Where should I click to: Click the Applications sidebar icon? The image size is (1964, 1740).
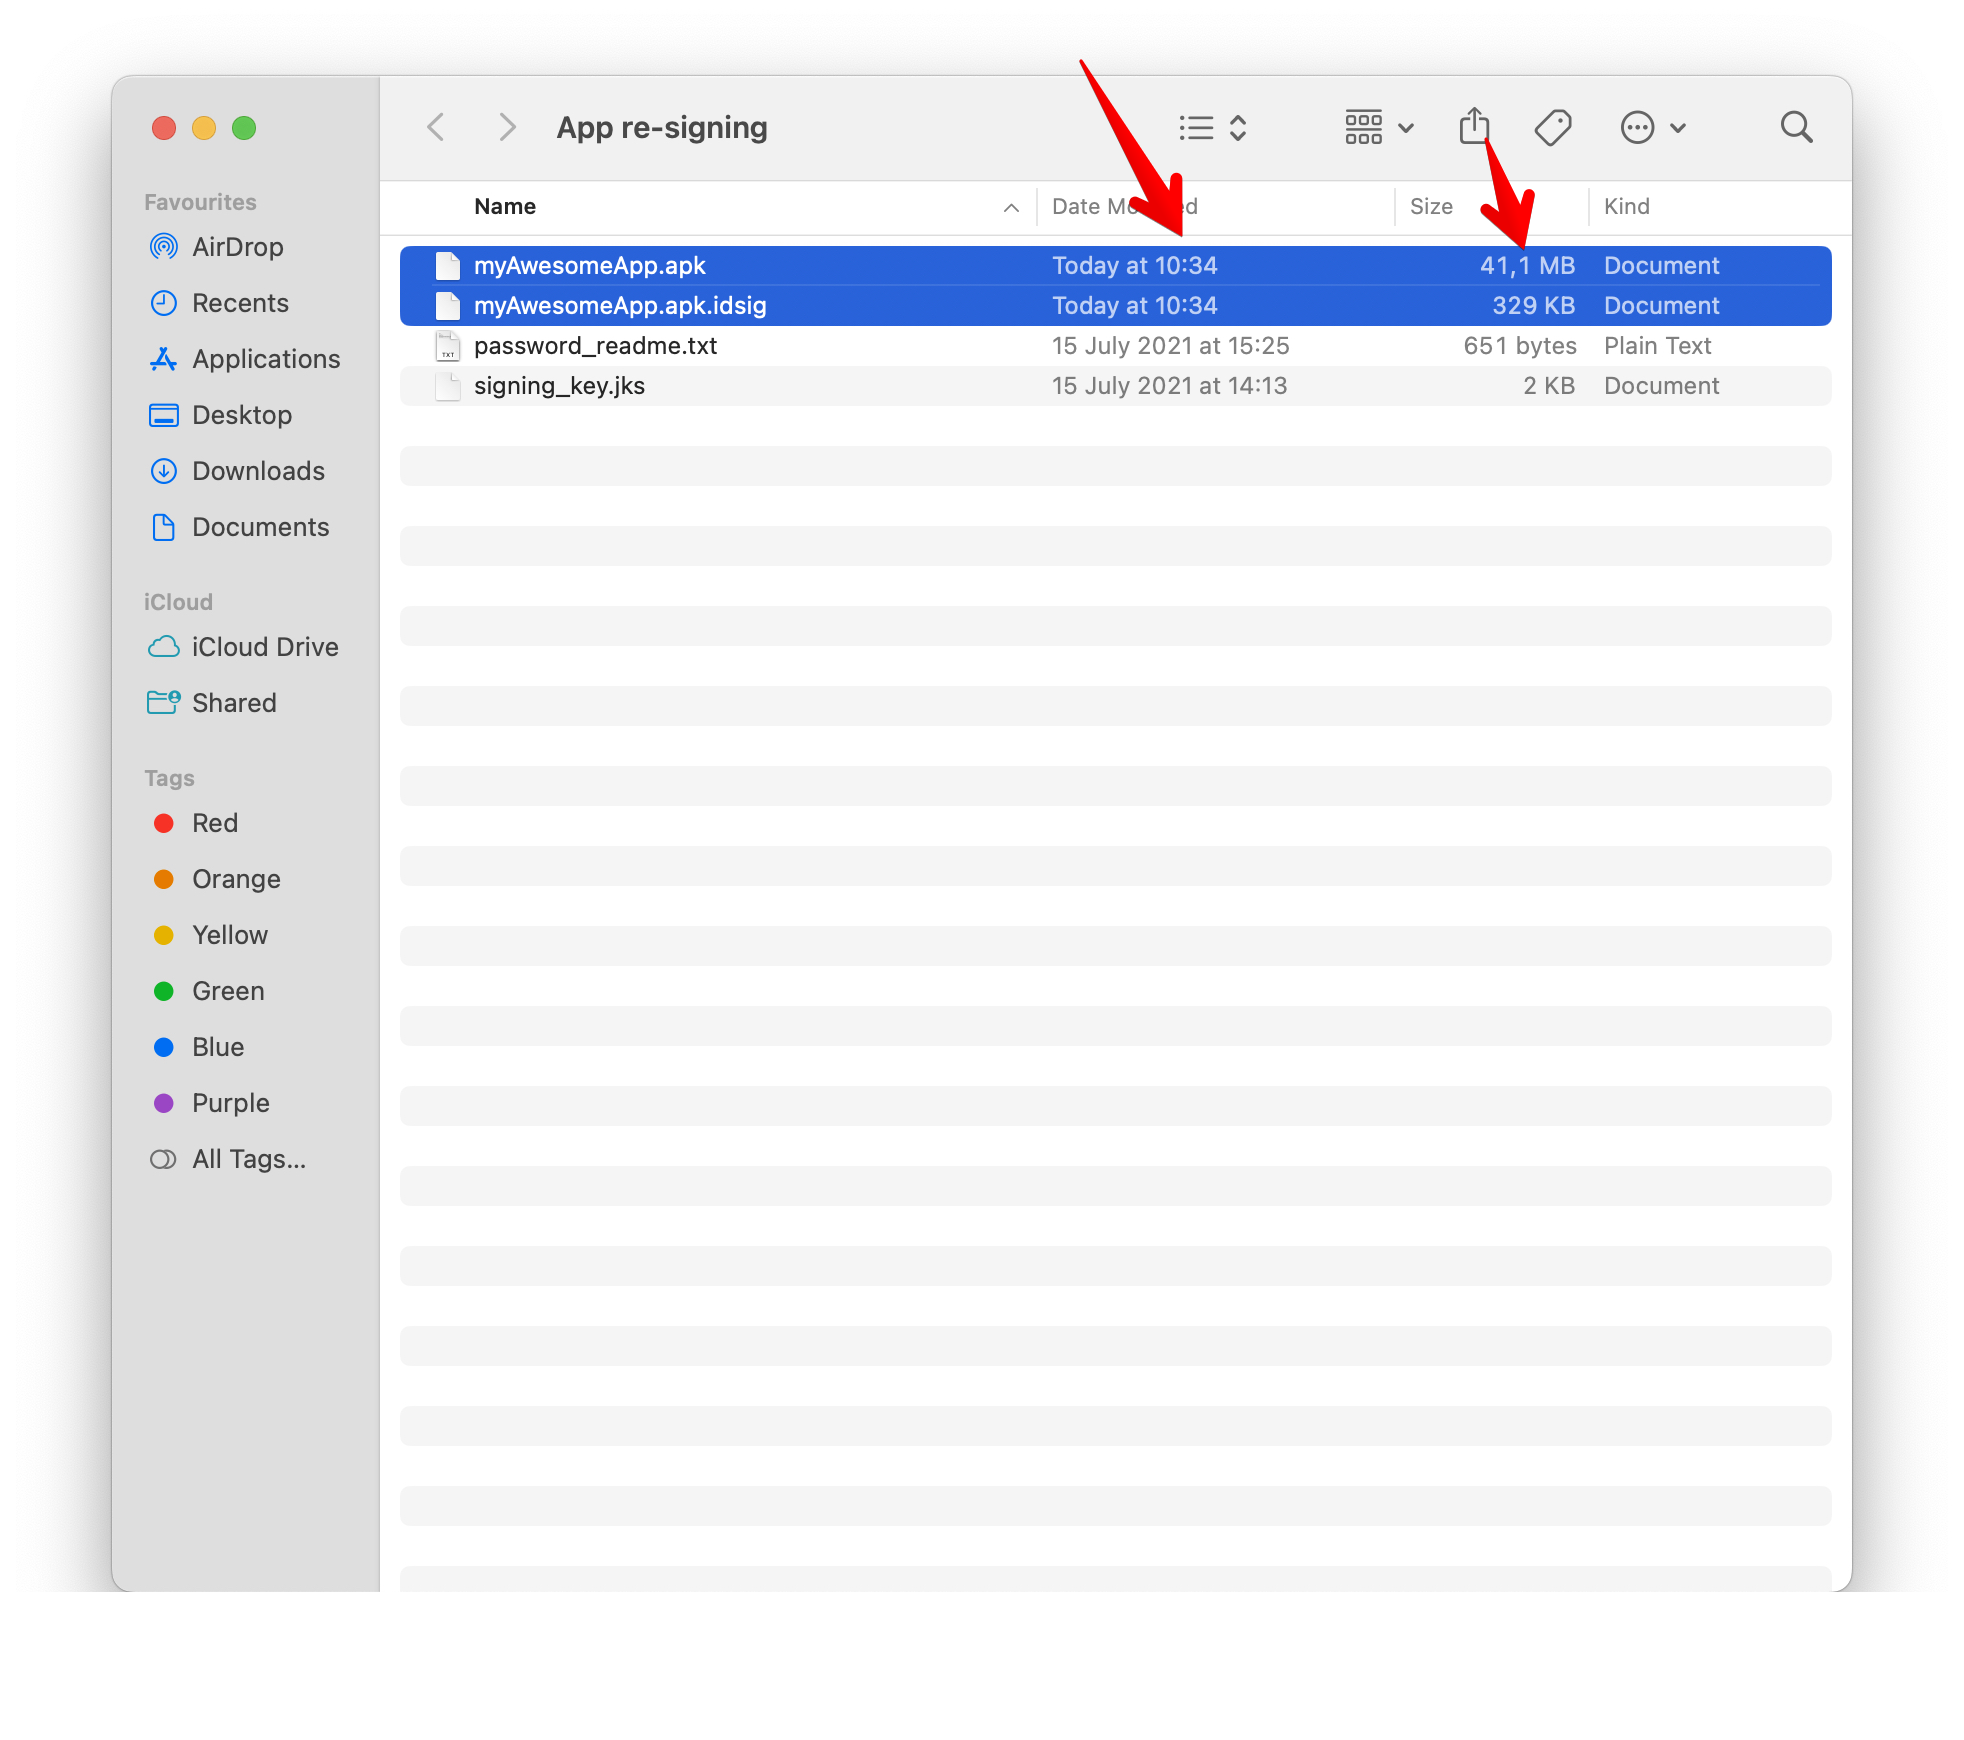click(163, 359)
